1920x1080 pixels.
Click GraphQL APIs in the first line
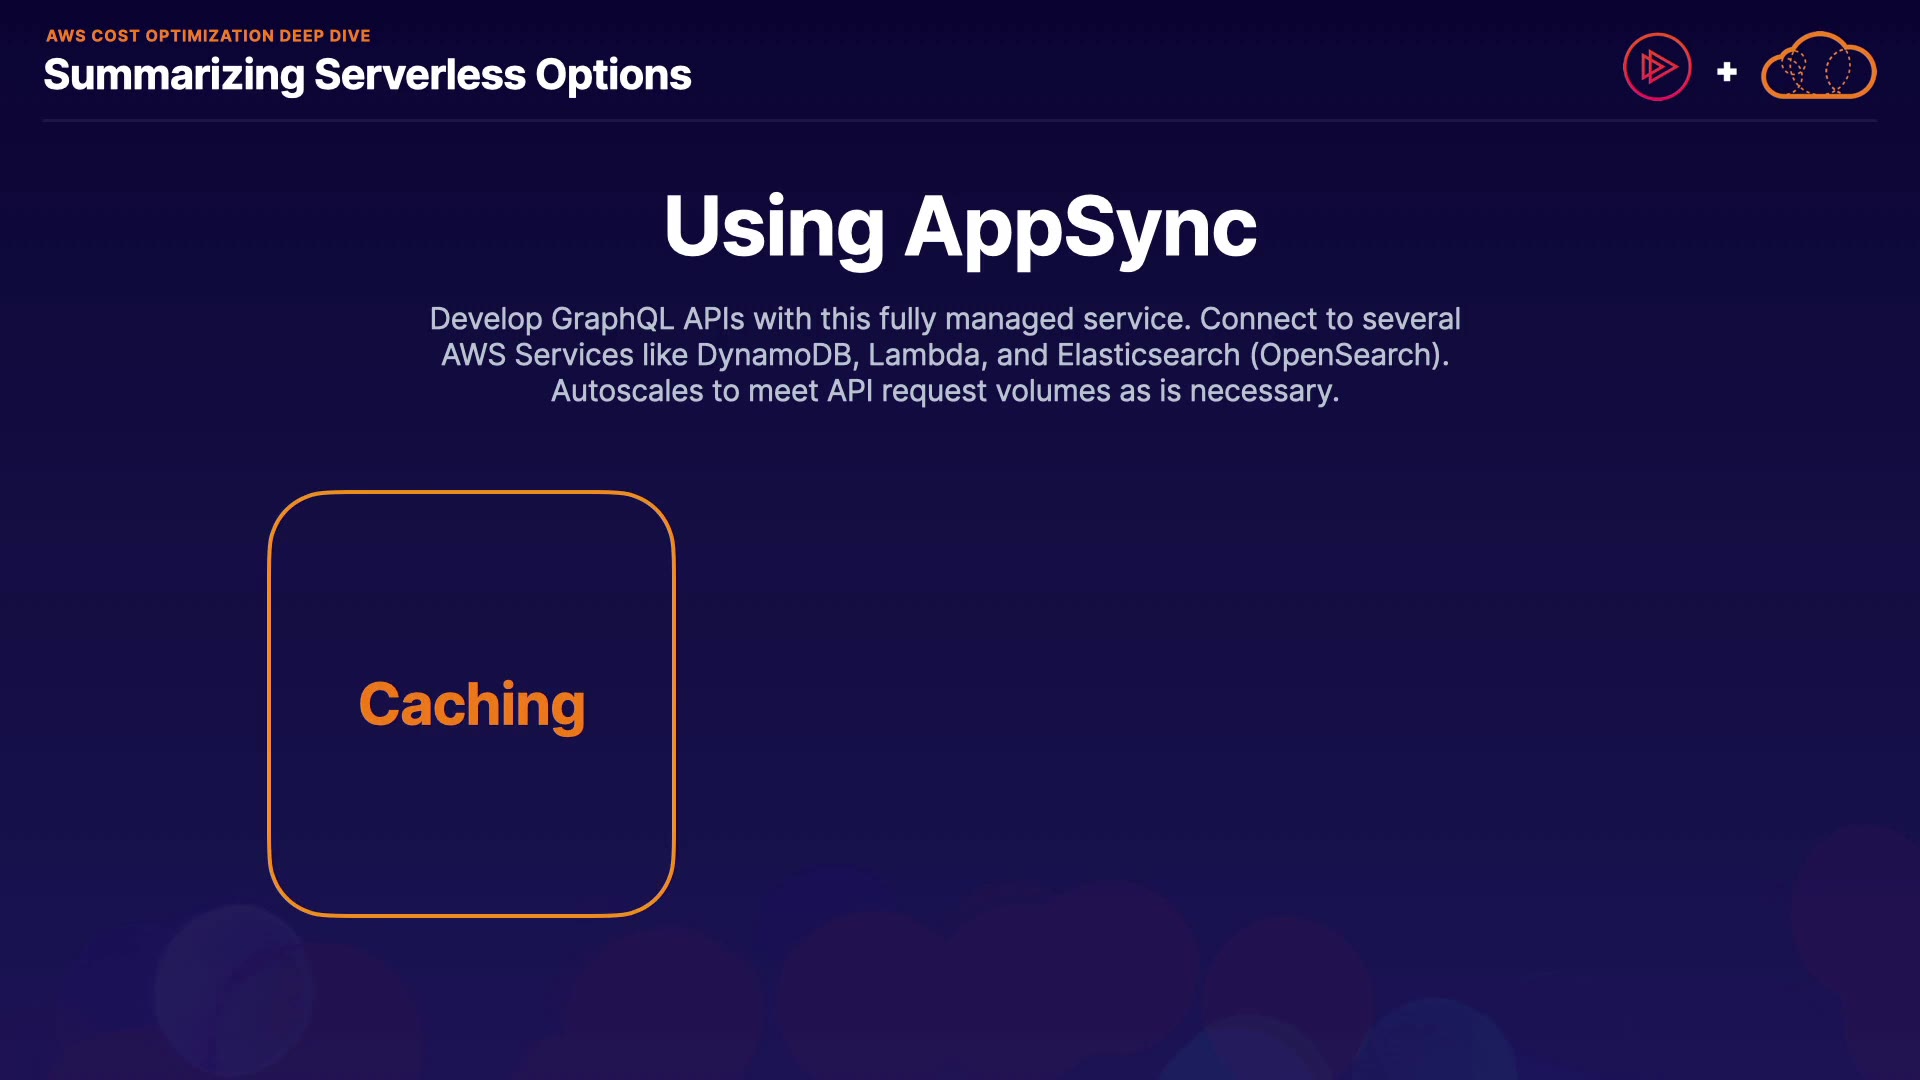point(647,319)
